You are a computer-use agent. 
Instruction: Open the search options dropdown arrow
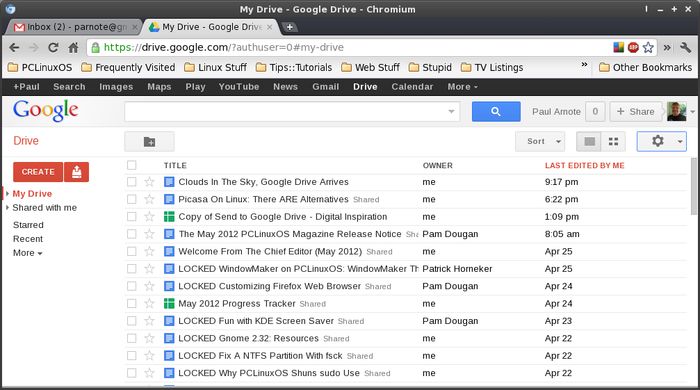[451, 112]
